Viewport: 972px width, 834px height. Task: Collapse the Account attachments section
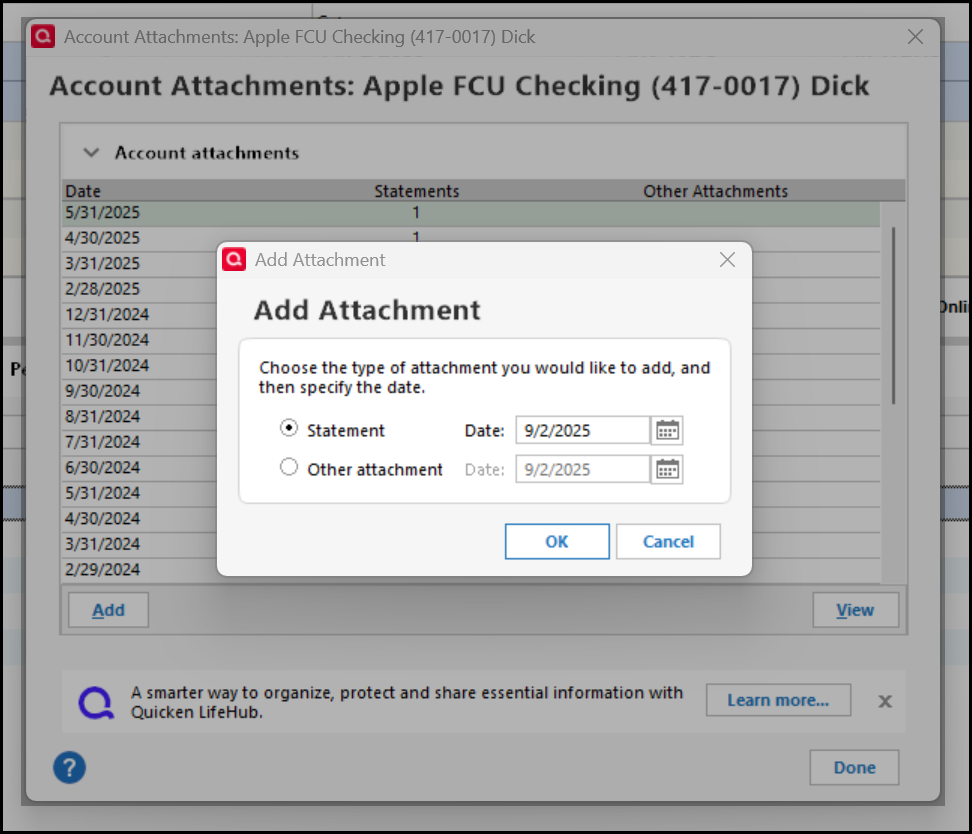tap(91, 153)
